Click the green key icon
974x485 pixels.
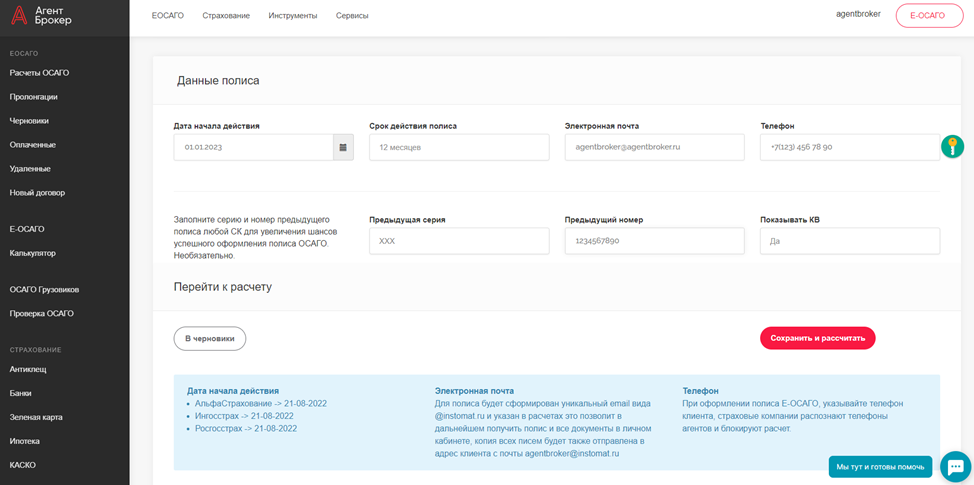click(x=952, y=147)
